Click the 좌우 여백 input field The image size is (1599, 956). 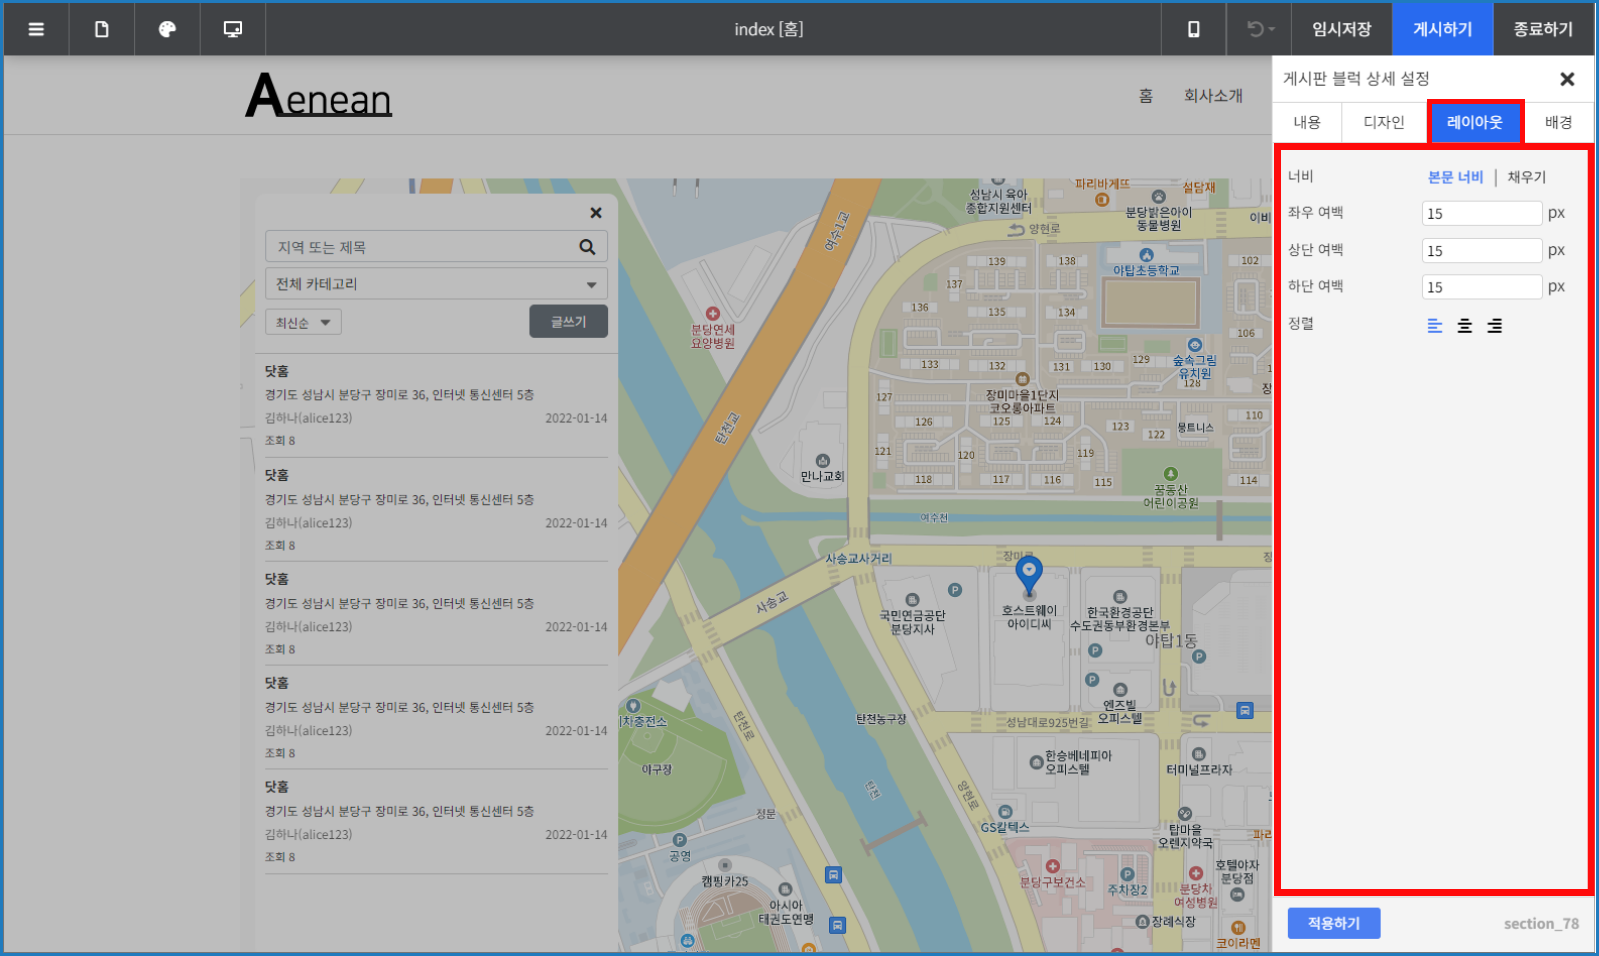click(1481, 213)
